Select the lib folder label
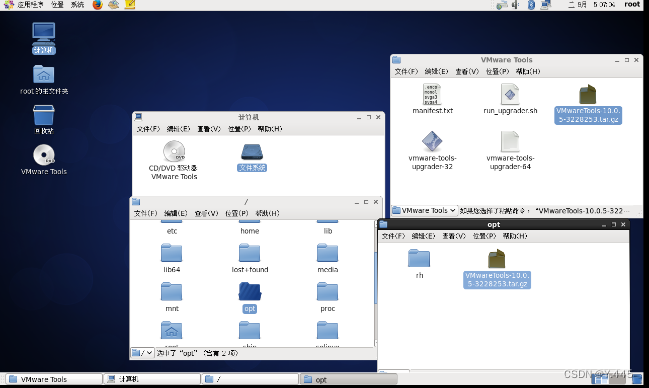Image resolution: width=649 pixels, height=388 pixels. 328,231
